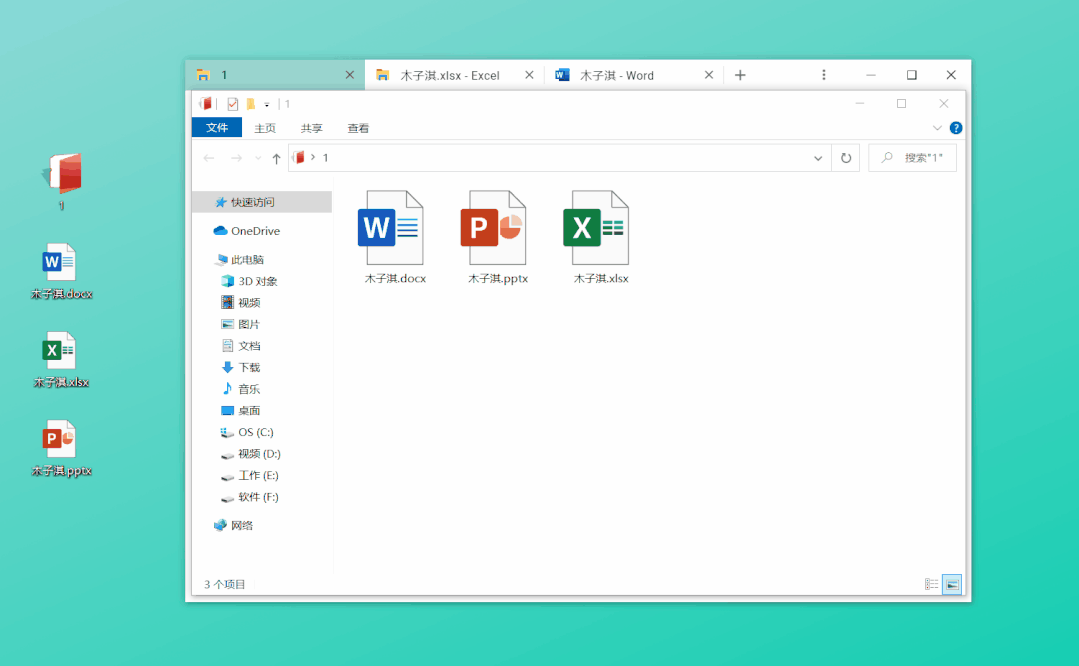The image size is (1079, 666).
Task: Open 桌面 folder in sidebar
Action: (x=240, y=410)
